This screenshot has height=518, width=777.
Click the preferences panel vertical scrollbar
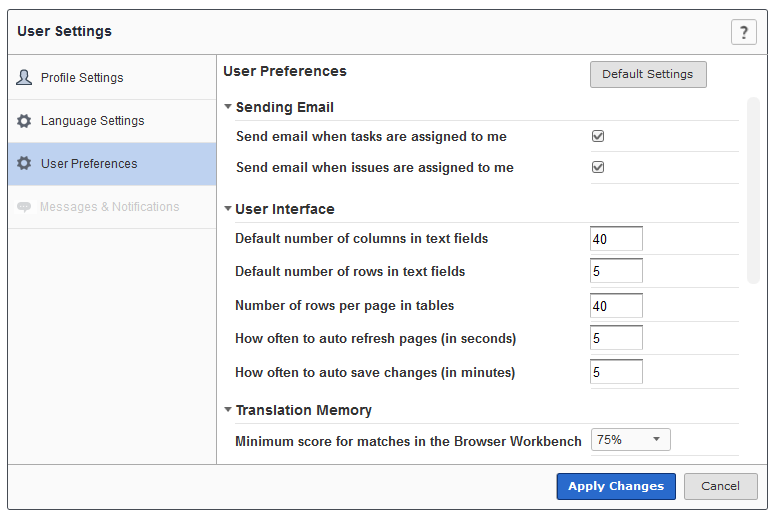(x=753, y=190)
